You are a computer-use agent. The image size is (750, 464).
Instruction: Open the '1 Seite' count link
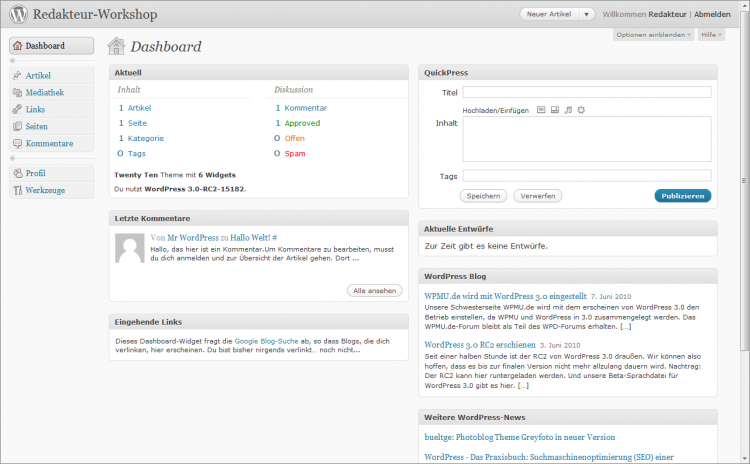click(x=132, y=123)
